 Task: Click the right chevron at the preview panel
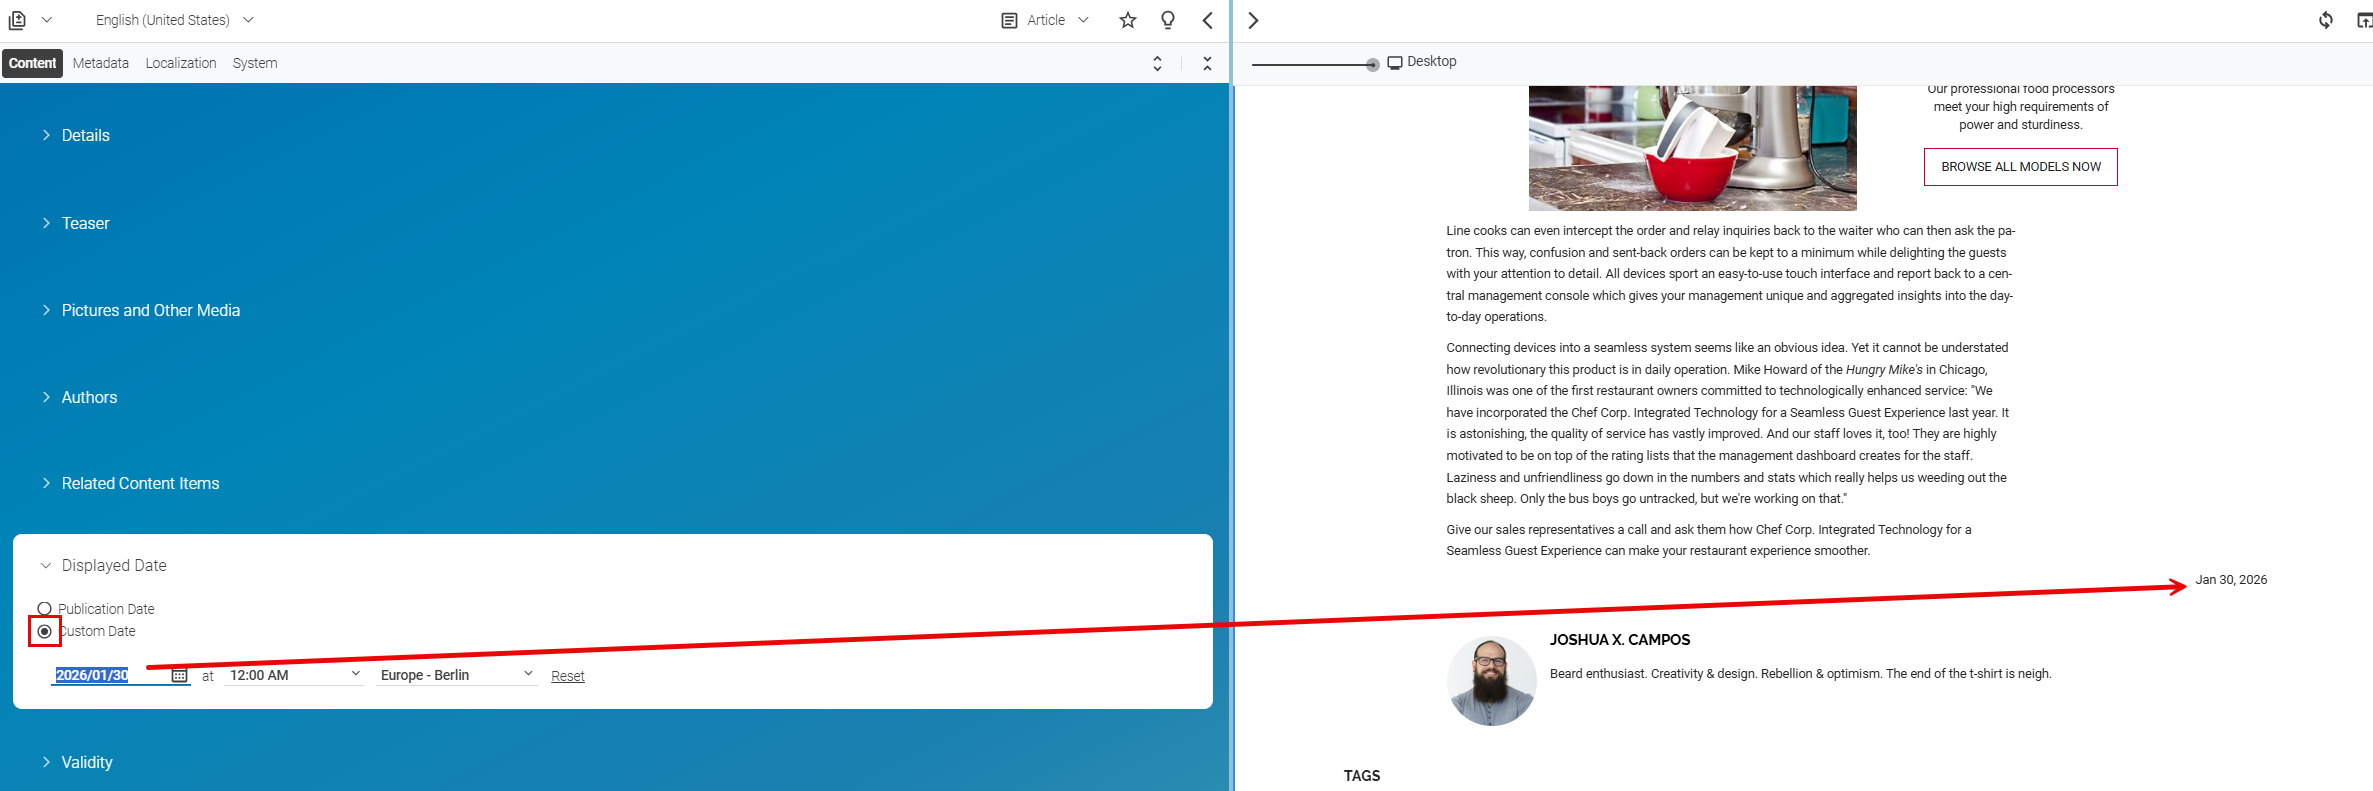click(x=1253, y=20)
